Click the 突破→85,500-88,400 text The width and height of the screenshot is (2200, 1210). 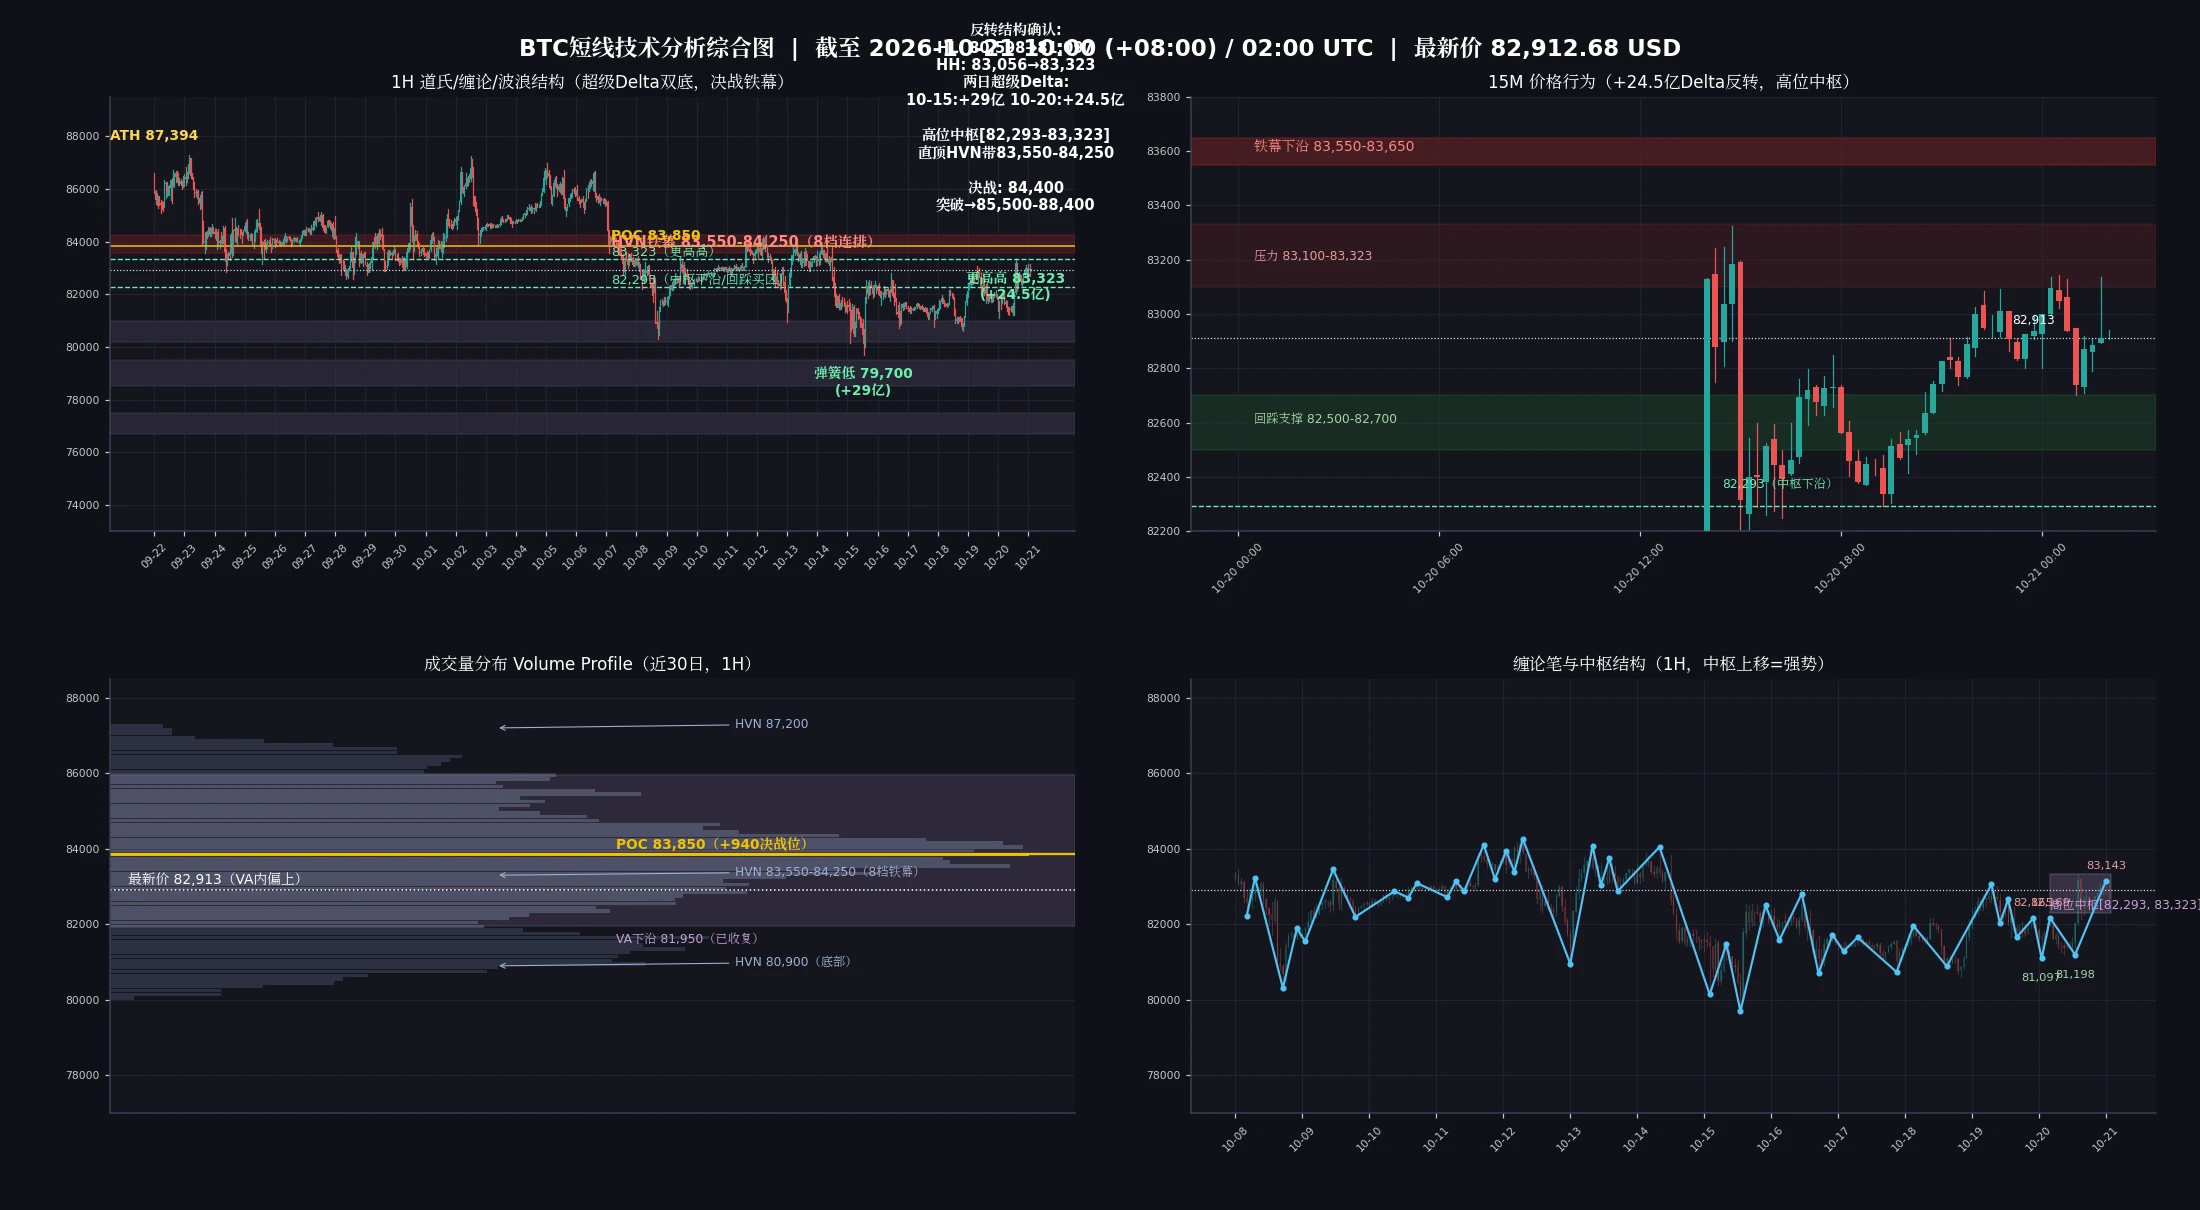click(x=1015, y=205)
